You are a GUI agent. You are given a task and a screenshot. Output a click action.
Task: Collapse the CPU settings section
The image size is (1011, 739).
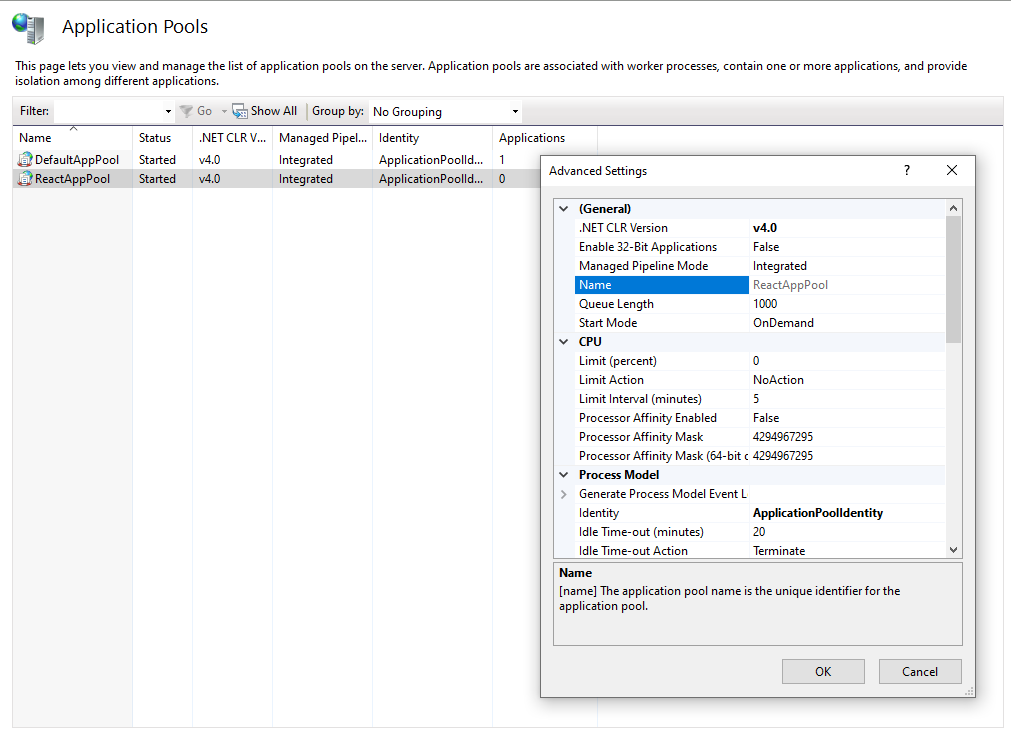[x=564, y=342]
